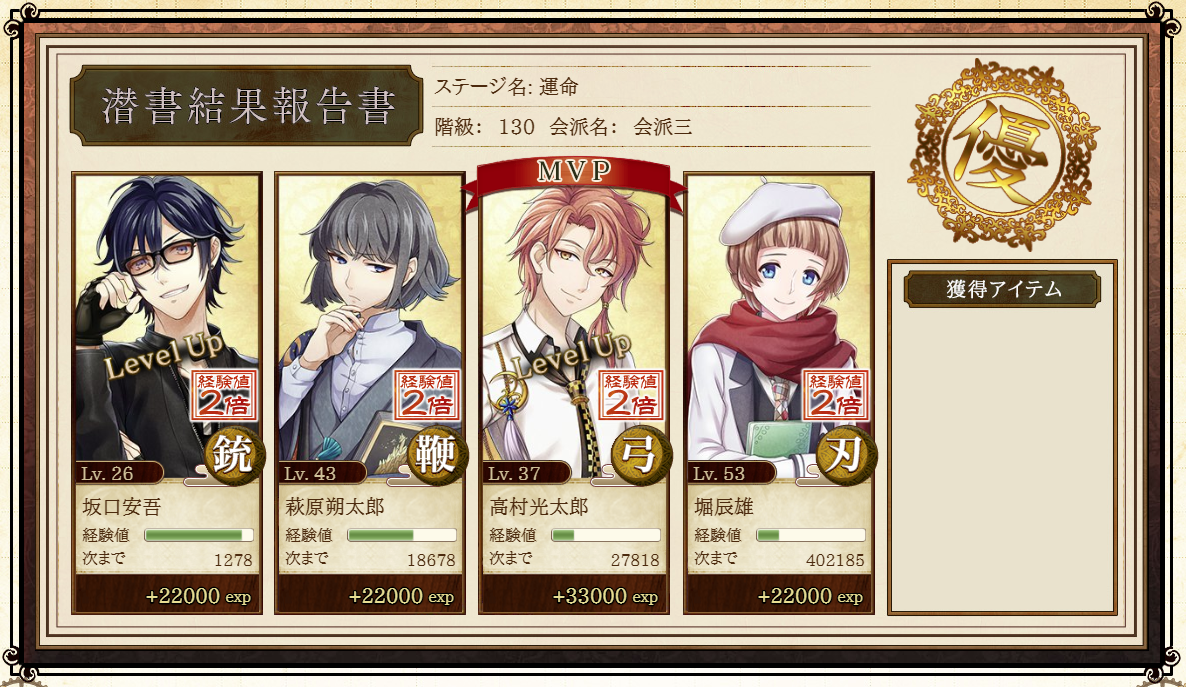The image size is (1186, 687).
Task: Click the 鞭 whip weapon badge
Action: [x=437, y=455]
